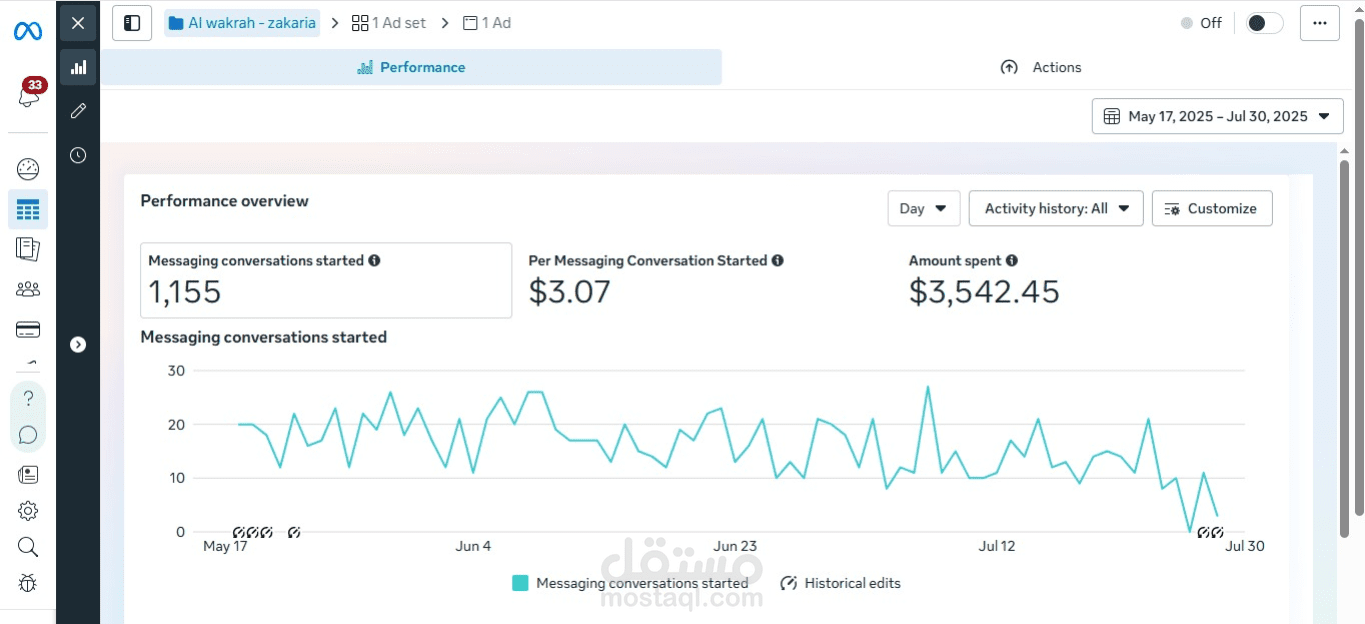Click the Historical edits legend item
Image resolution: width=1365 pixels, height=624 pixels.
click(840, 583)
